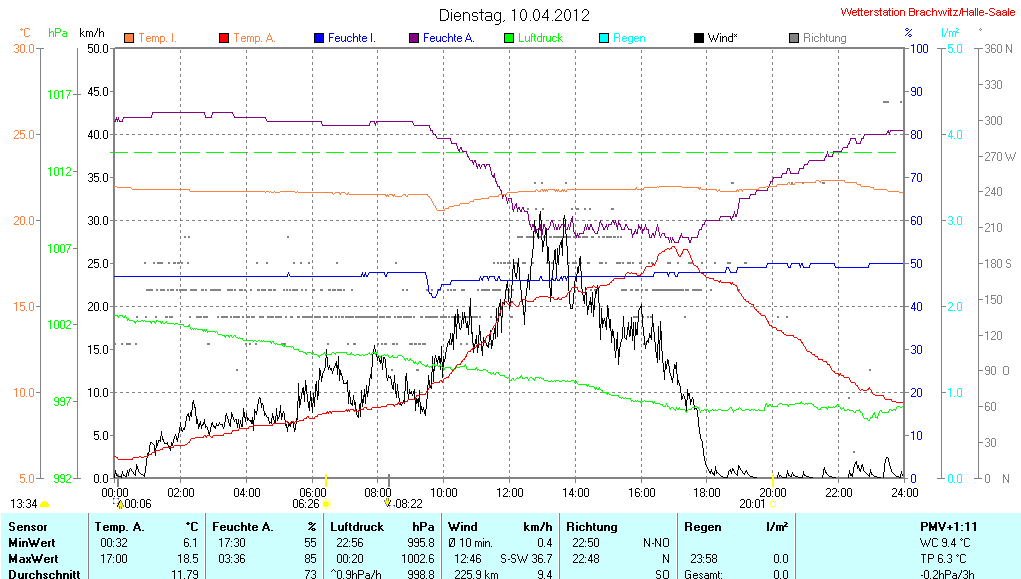The image size is (1021, 579).
Task: Click the gray Richtung legend square
Action: point(794,38)
